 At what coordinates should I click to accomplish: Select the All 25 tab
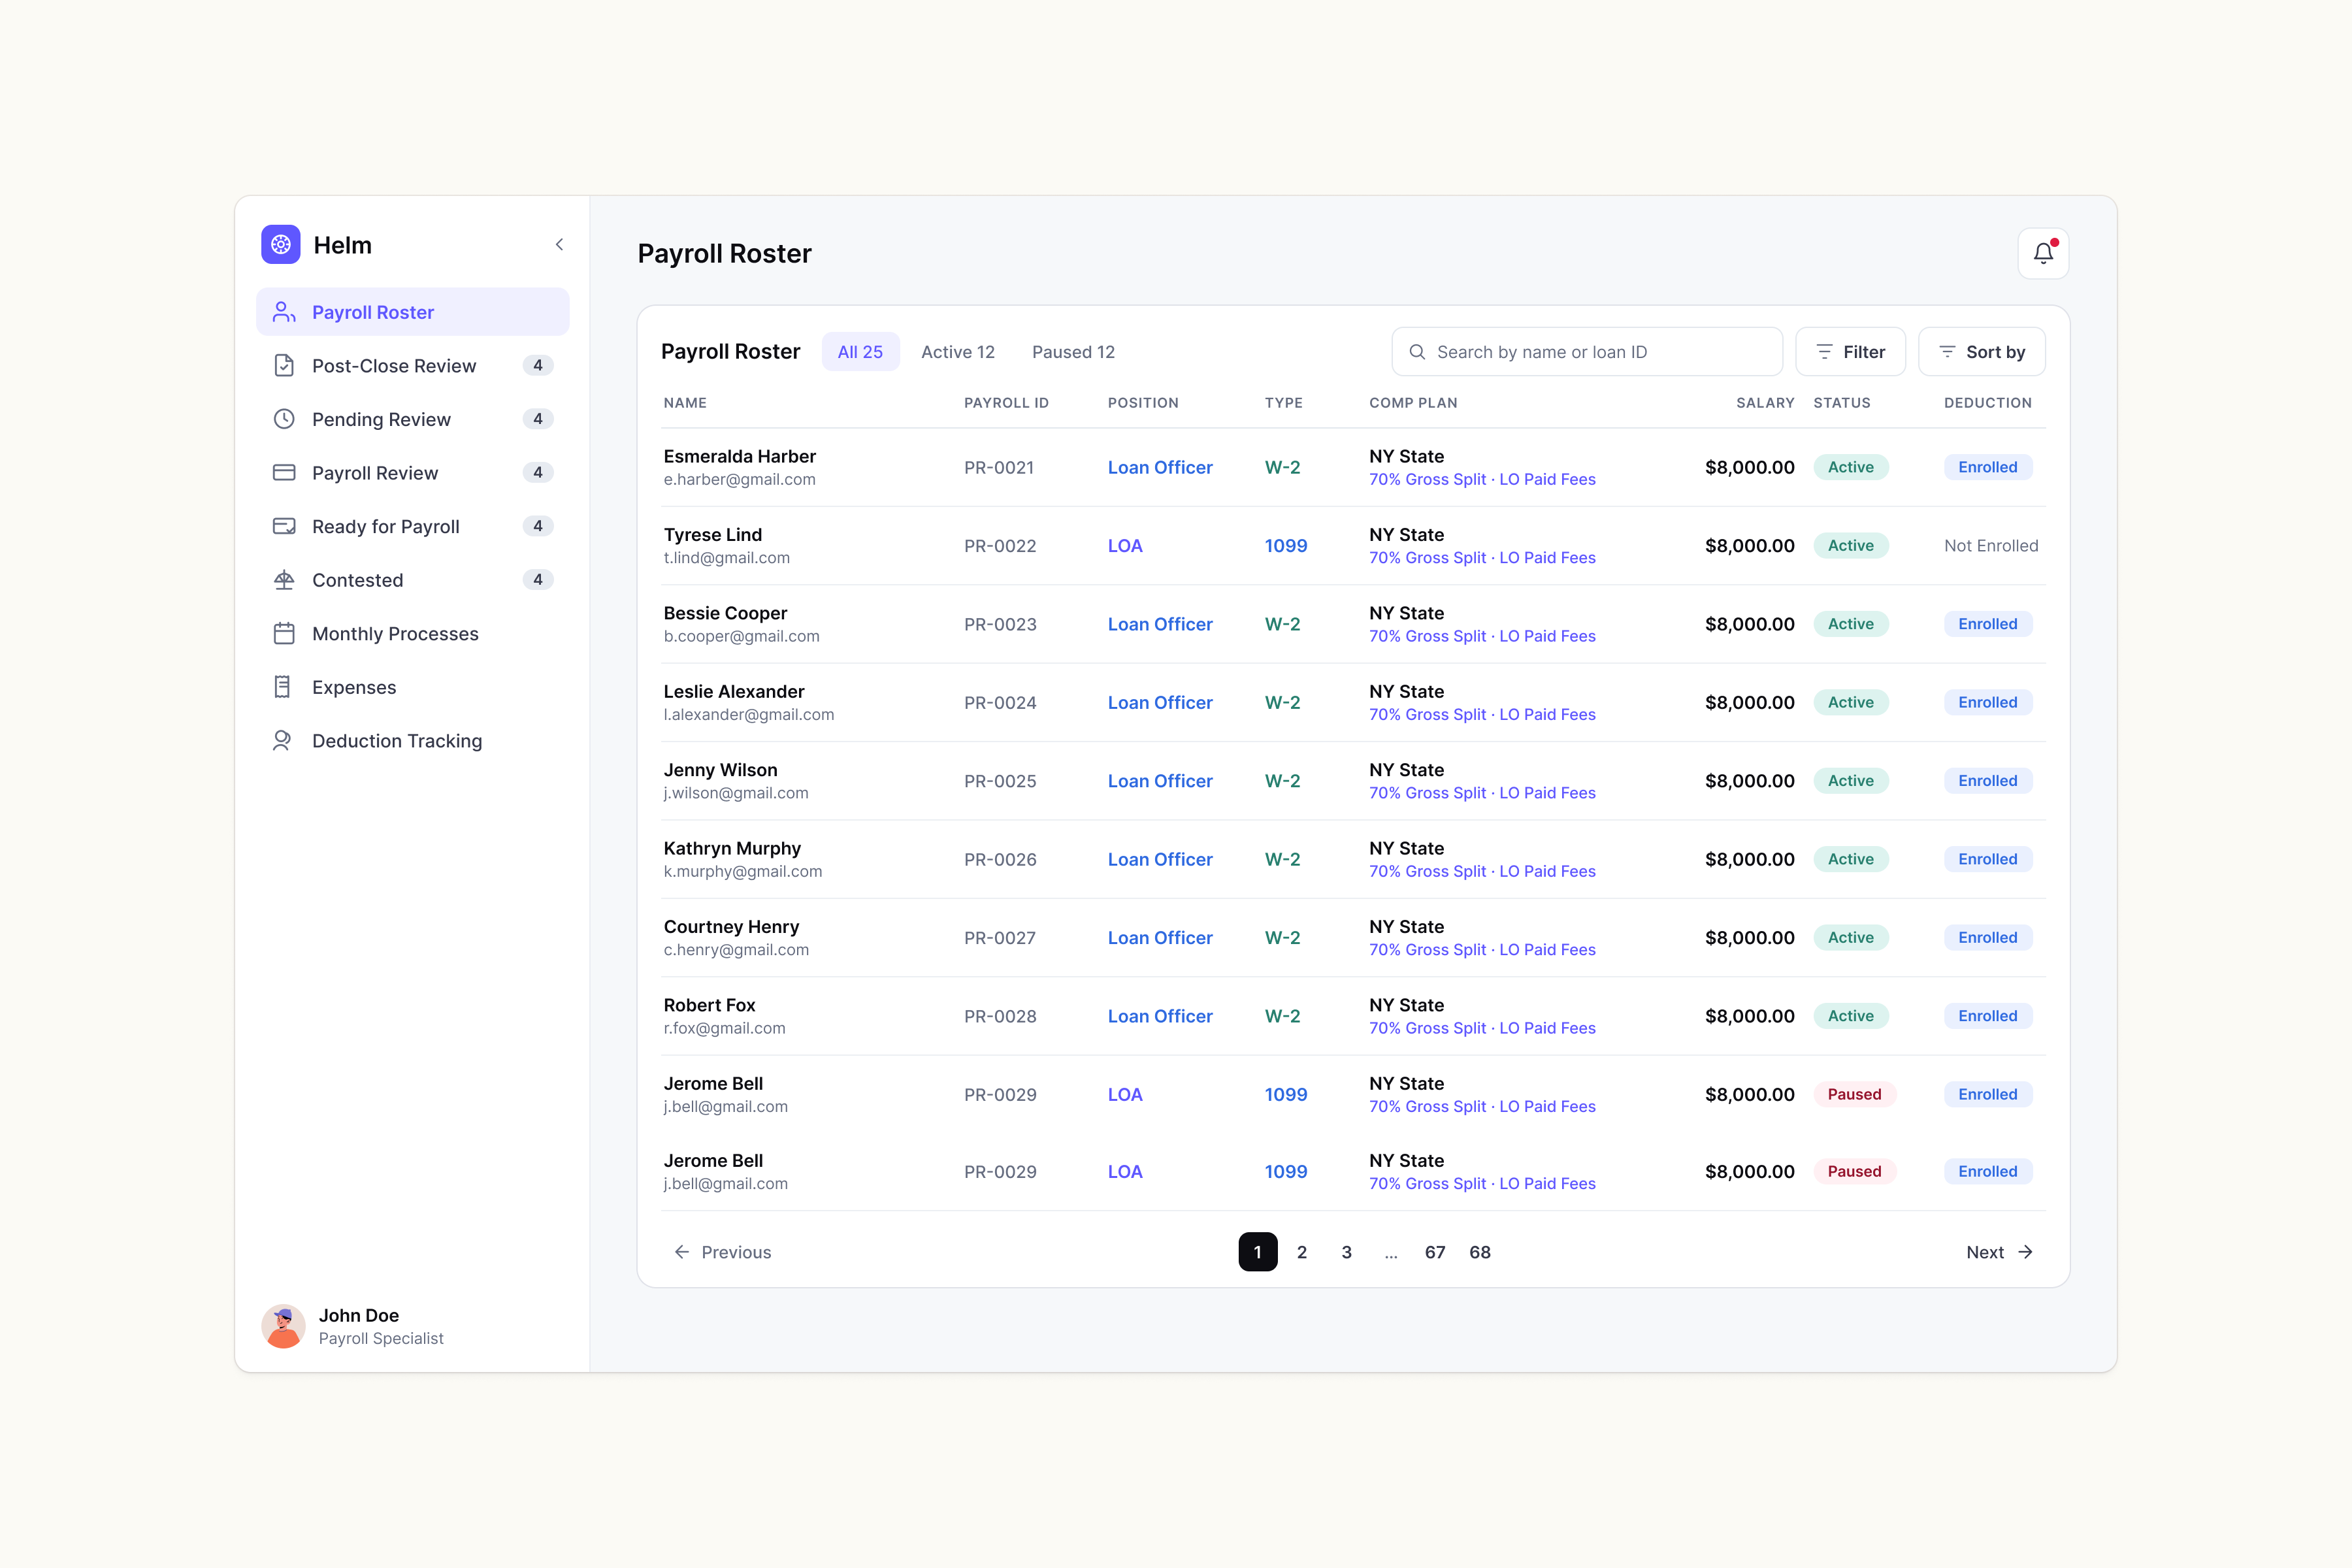coord(860,352)
